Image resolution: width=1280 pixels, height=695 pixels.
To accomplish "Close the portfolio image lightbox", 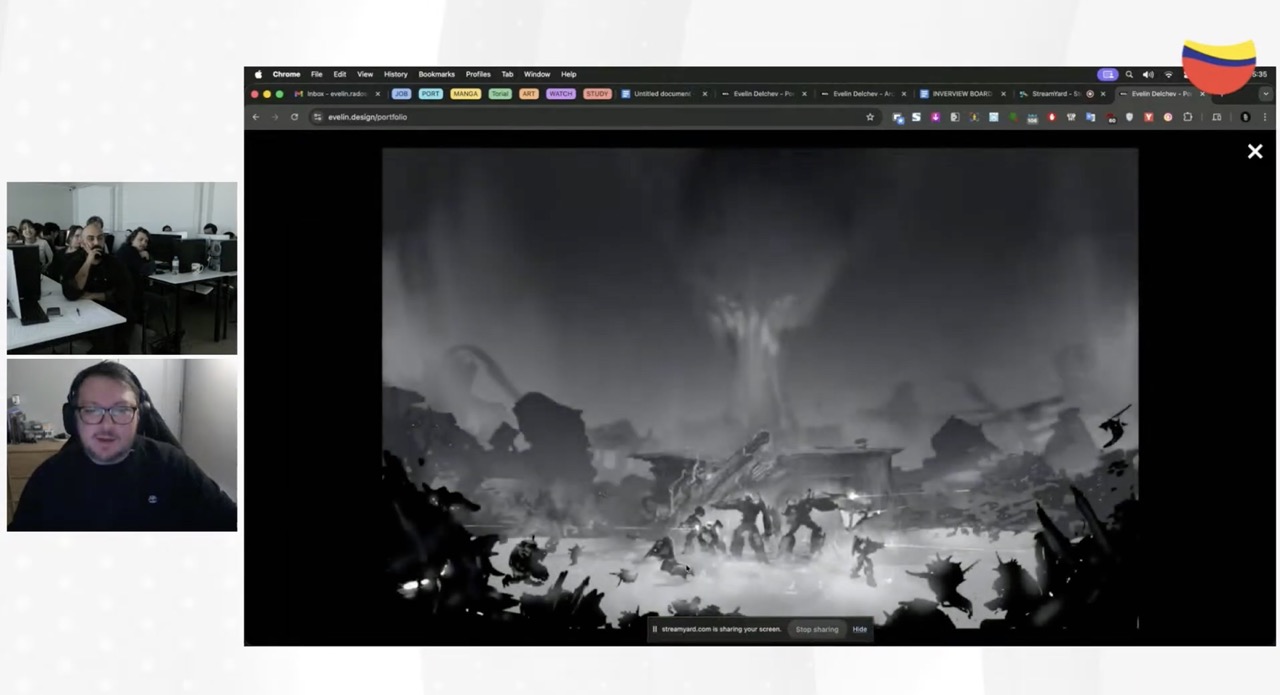I will (1254, 152).
